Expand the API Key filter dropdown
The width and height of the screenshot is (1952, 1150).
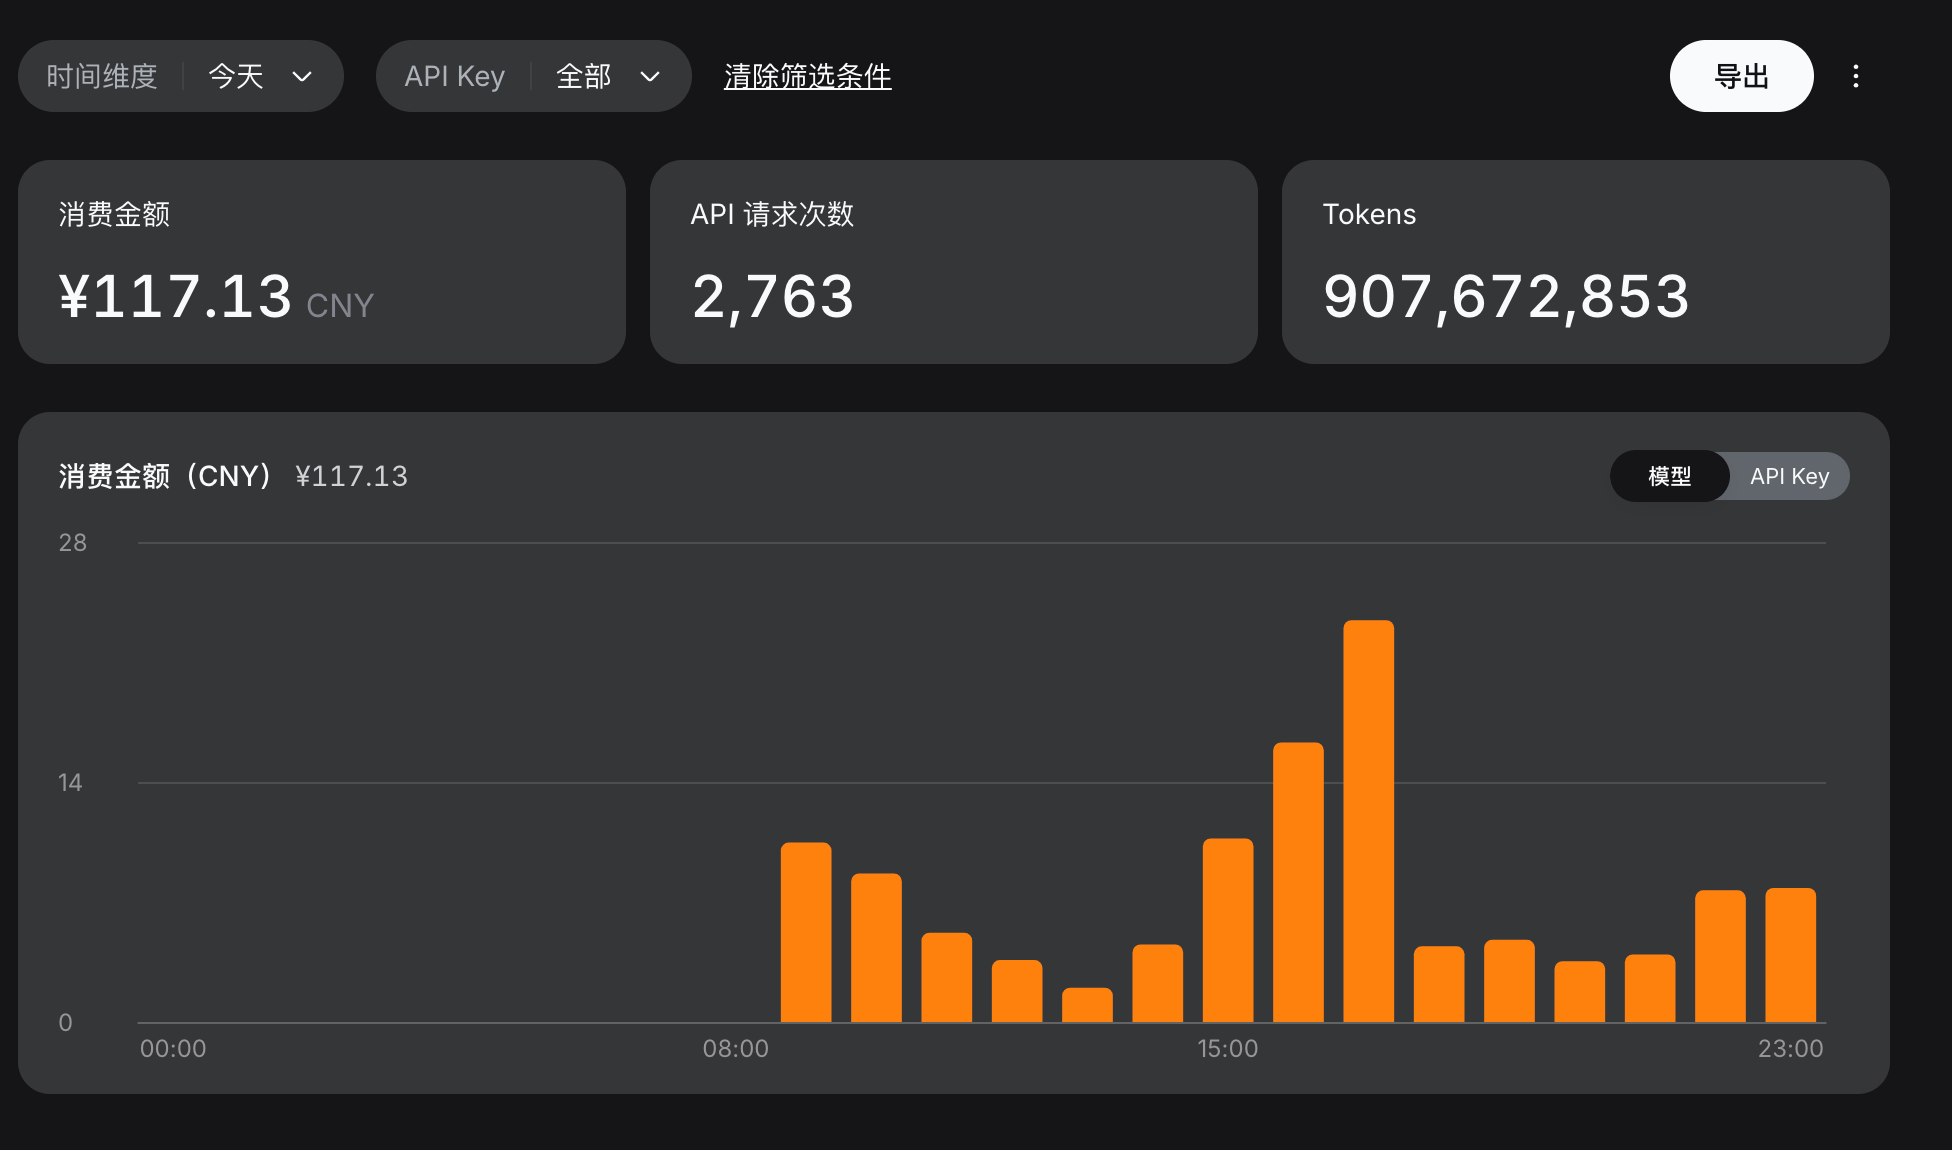coord(534,76)
